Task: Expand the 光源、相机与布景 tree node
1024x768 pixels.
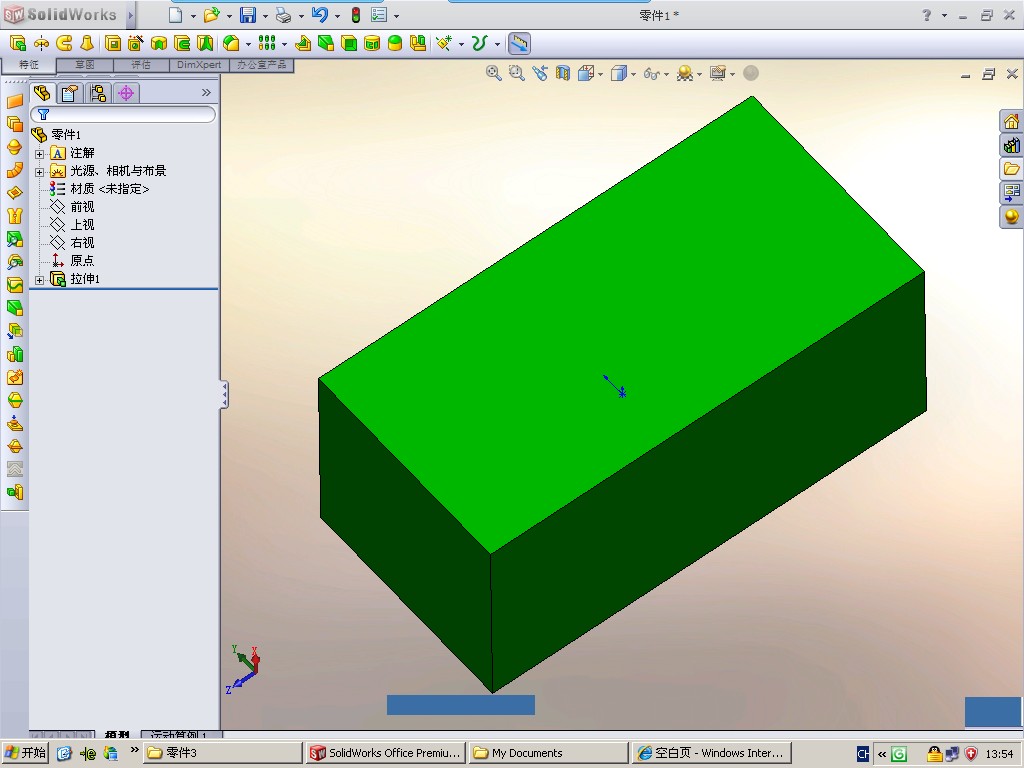Action: 39,172
